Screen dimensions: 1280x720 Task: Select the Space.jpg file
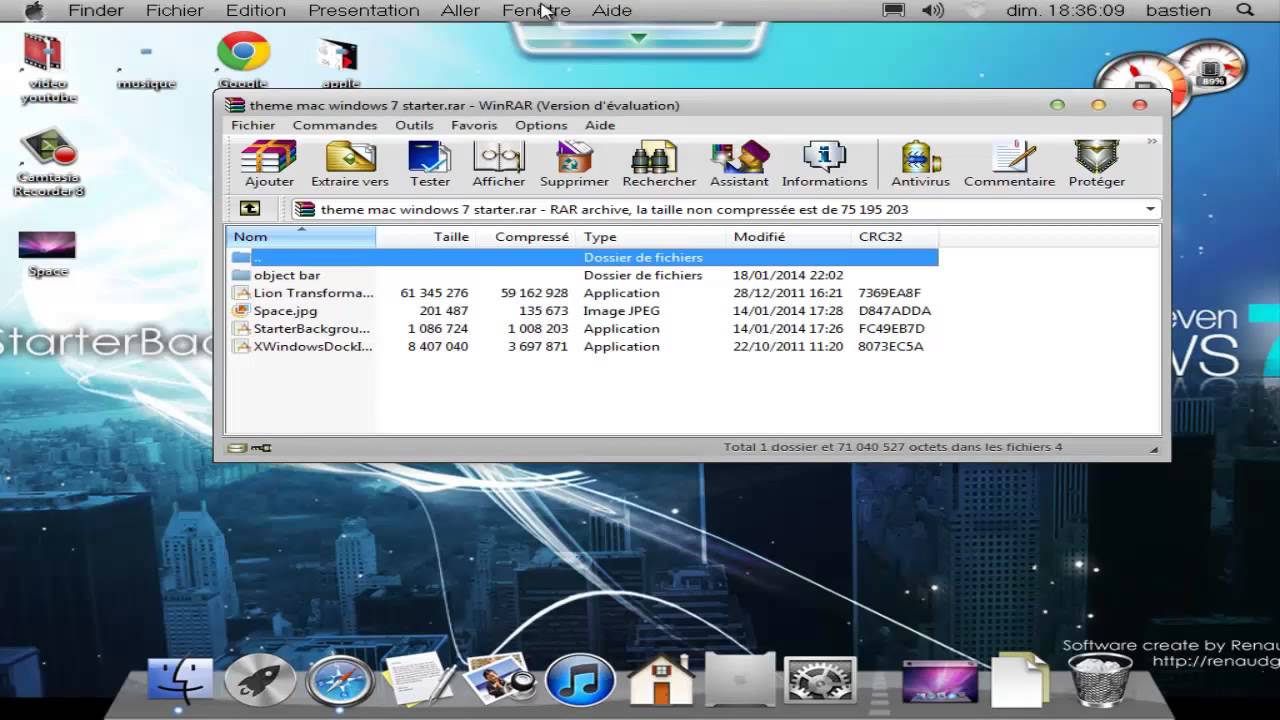point(583,311)
